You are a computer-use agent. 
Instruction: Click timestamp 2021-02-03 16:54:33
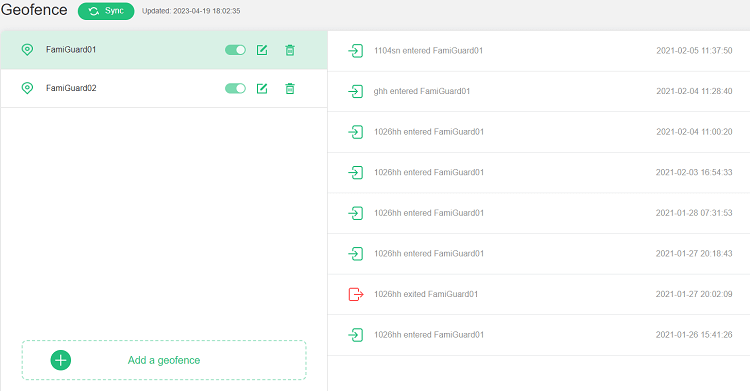coord(694,172)
